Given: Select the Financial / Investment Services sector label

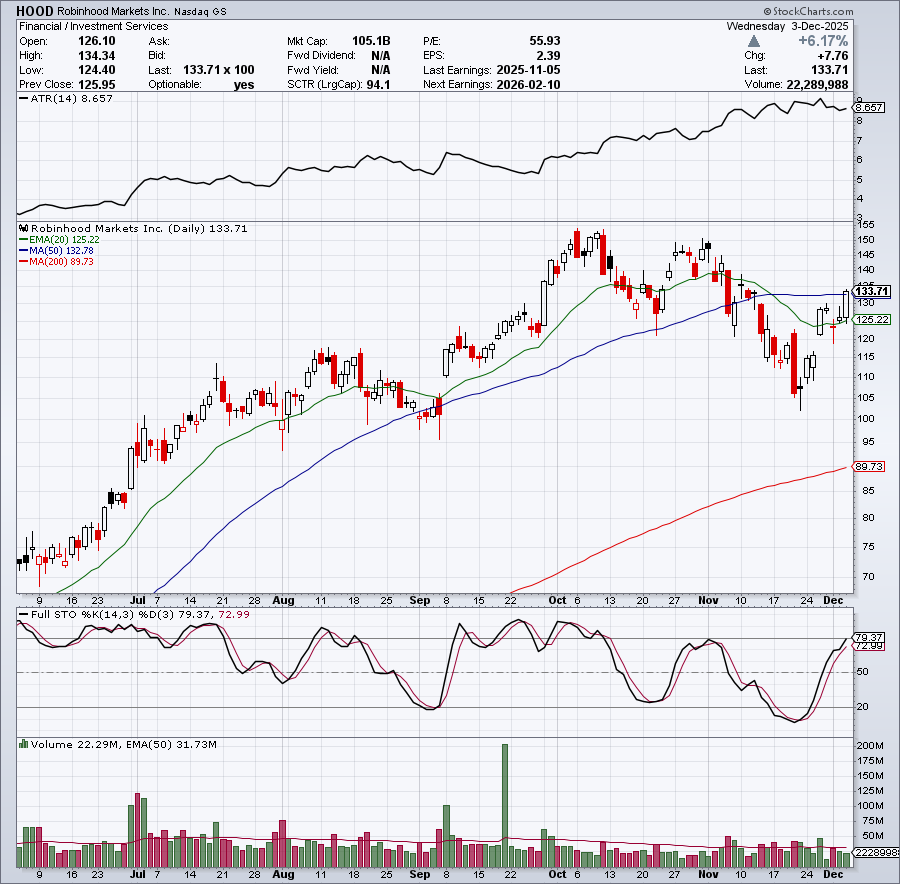Looking at the screenshot, I should 94,26.
